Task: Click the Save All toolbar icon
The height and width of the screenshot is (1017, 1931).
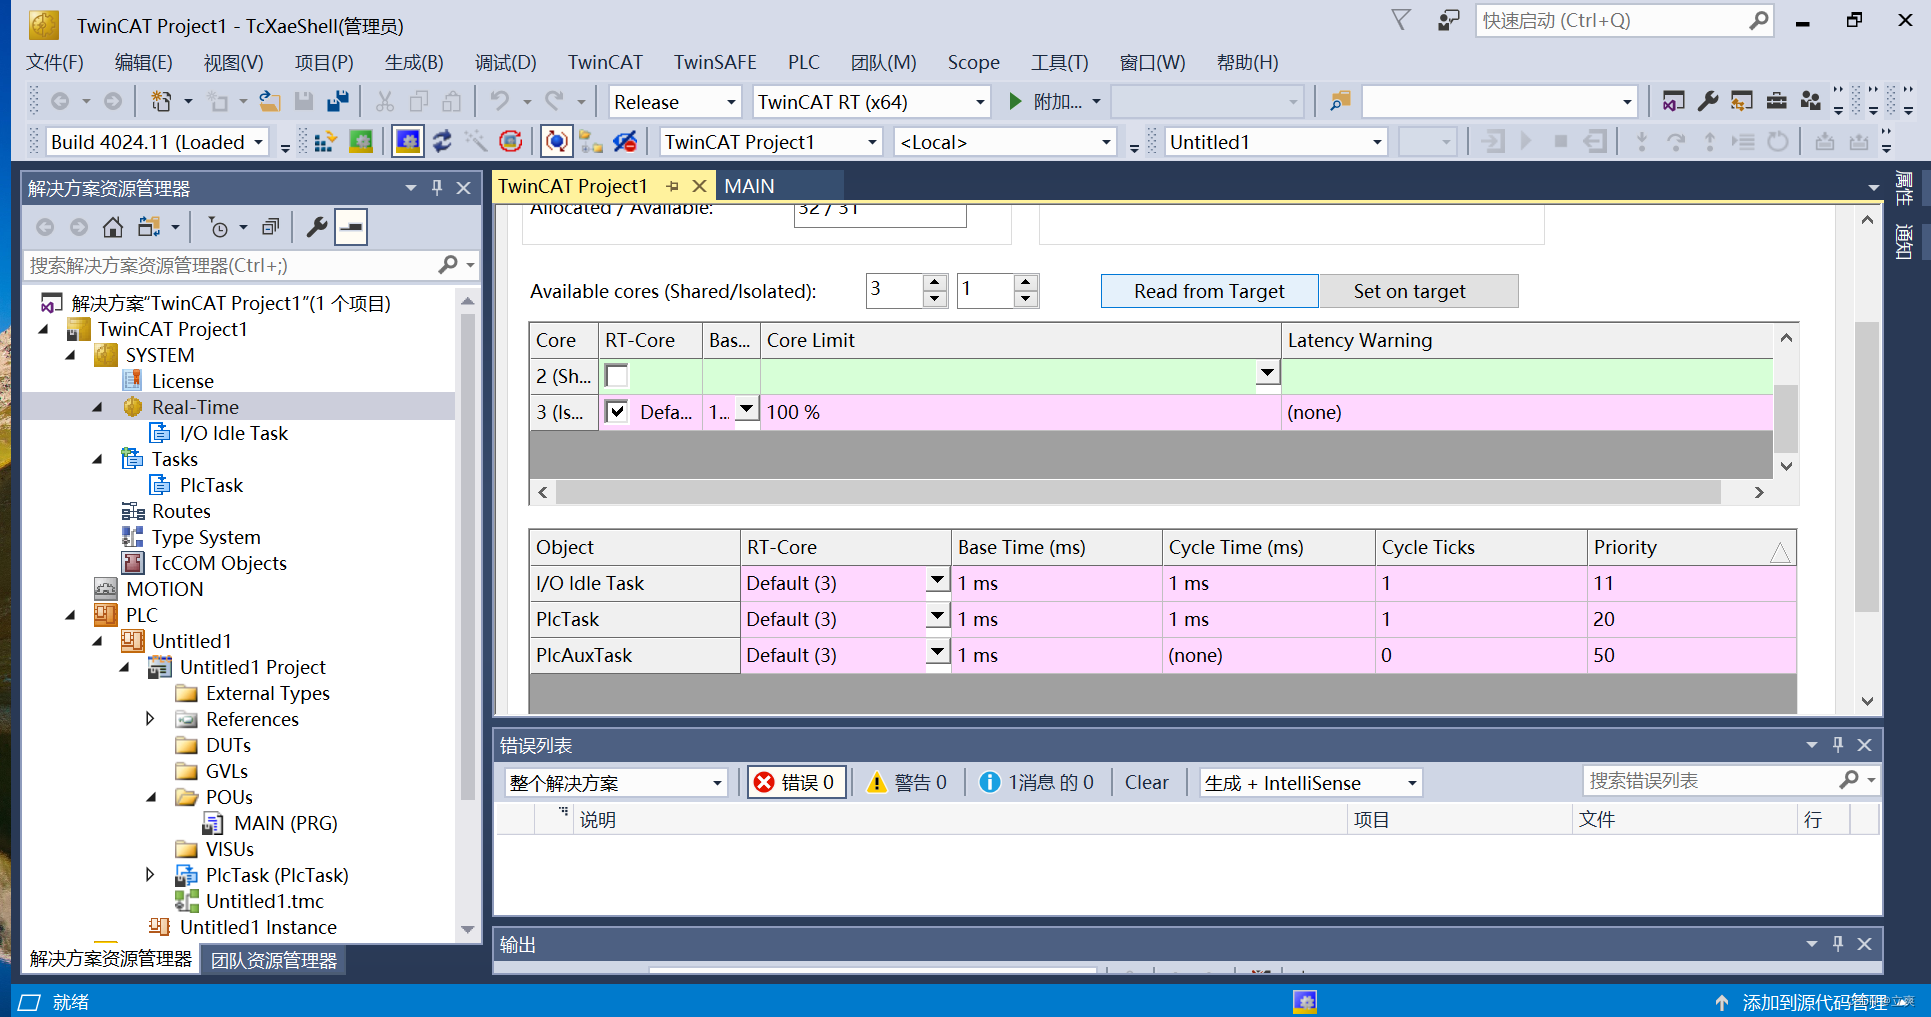Action: (x=339, y=101)
